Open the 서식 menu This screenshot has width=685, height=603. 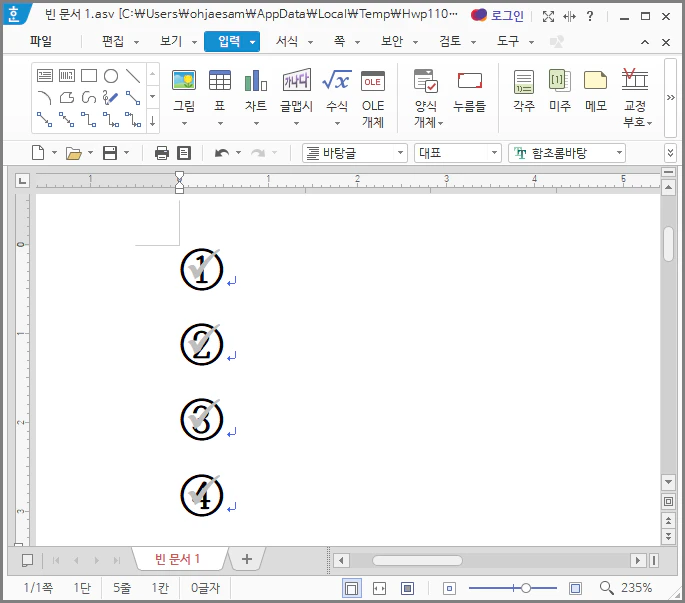pos(287,42)
